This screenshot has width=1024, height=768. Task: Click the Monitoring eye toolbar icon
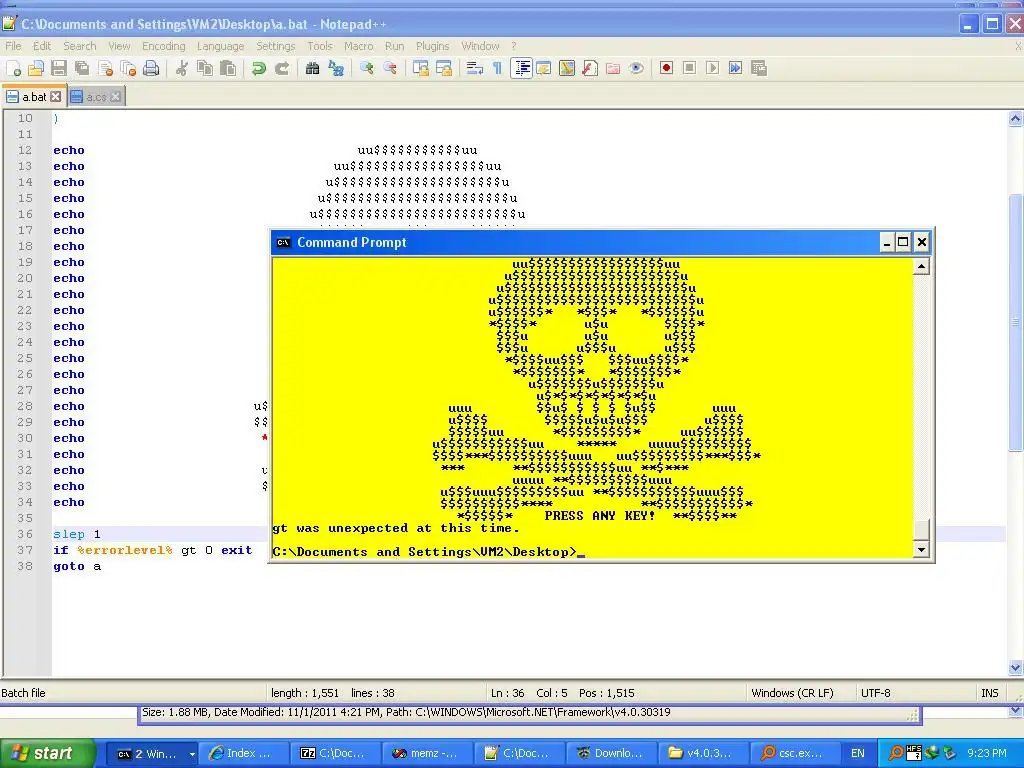click(636, 68)
